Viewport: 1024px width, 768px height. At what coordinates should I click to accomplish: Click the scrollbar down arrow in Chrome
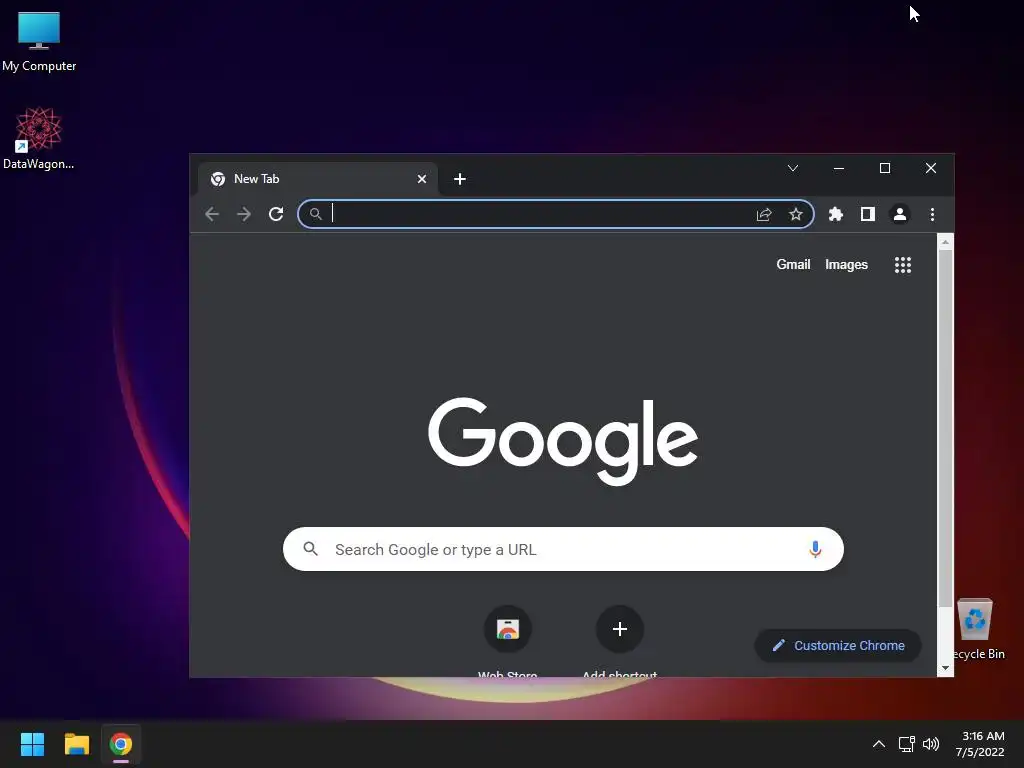click(945, 668)
